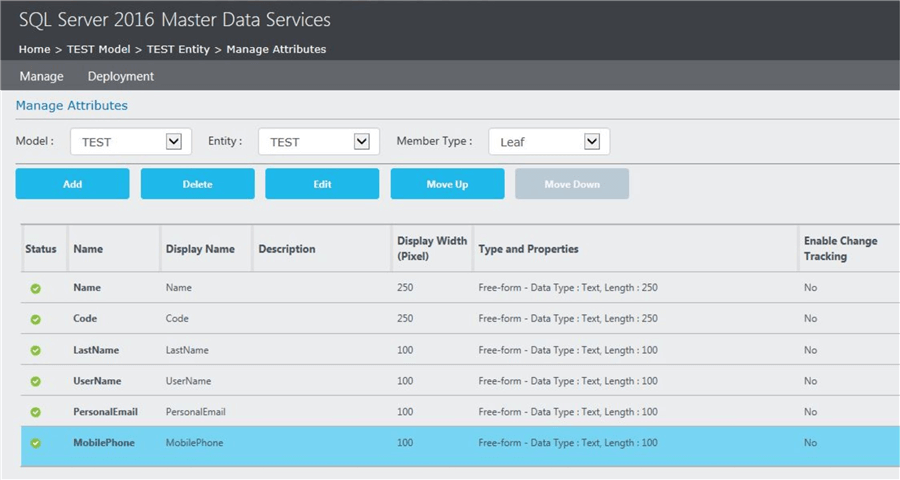Open the Deployment menu
Image resolution: width=900 pixels, height=480 pixels.
pos(121,76)
